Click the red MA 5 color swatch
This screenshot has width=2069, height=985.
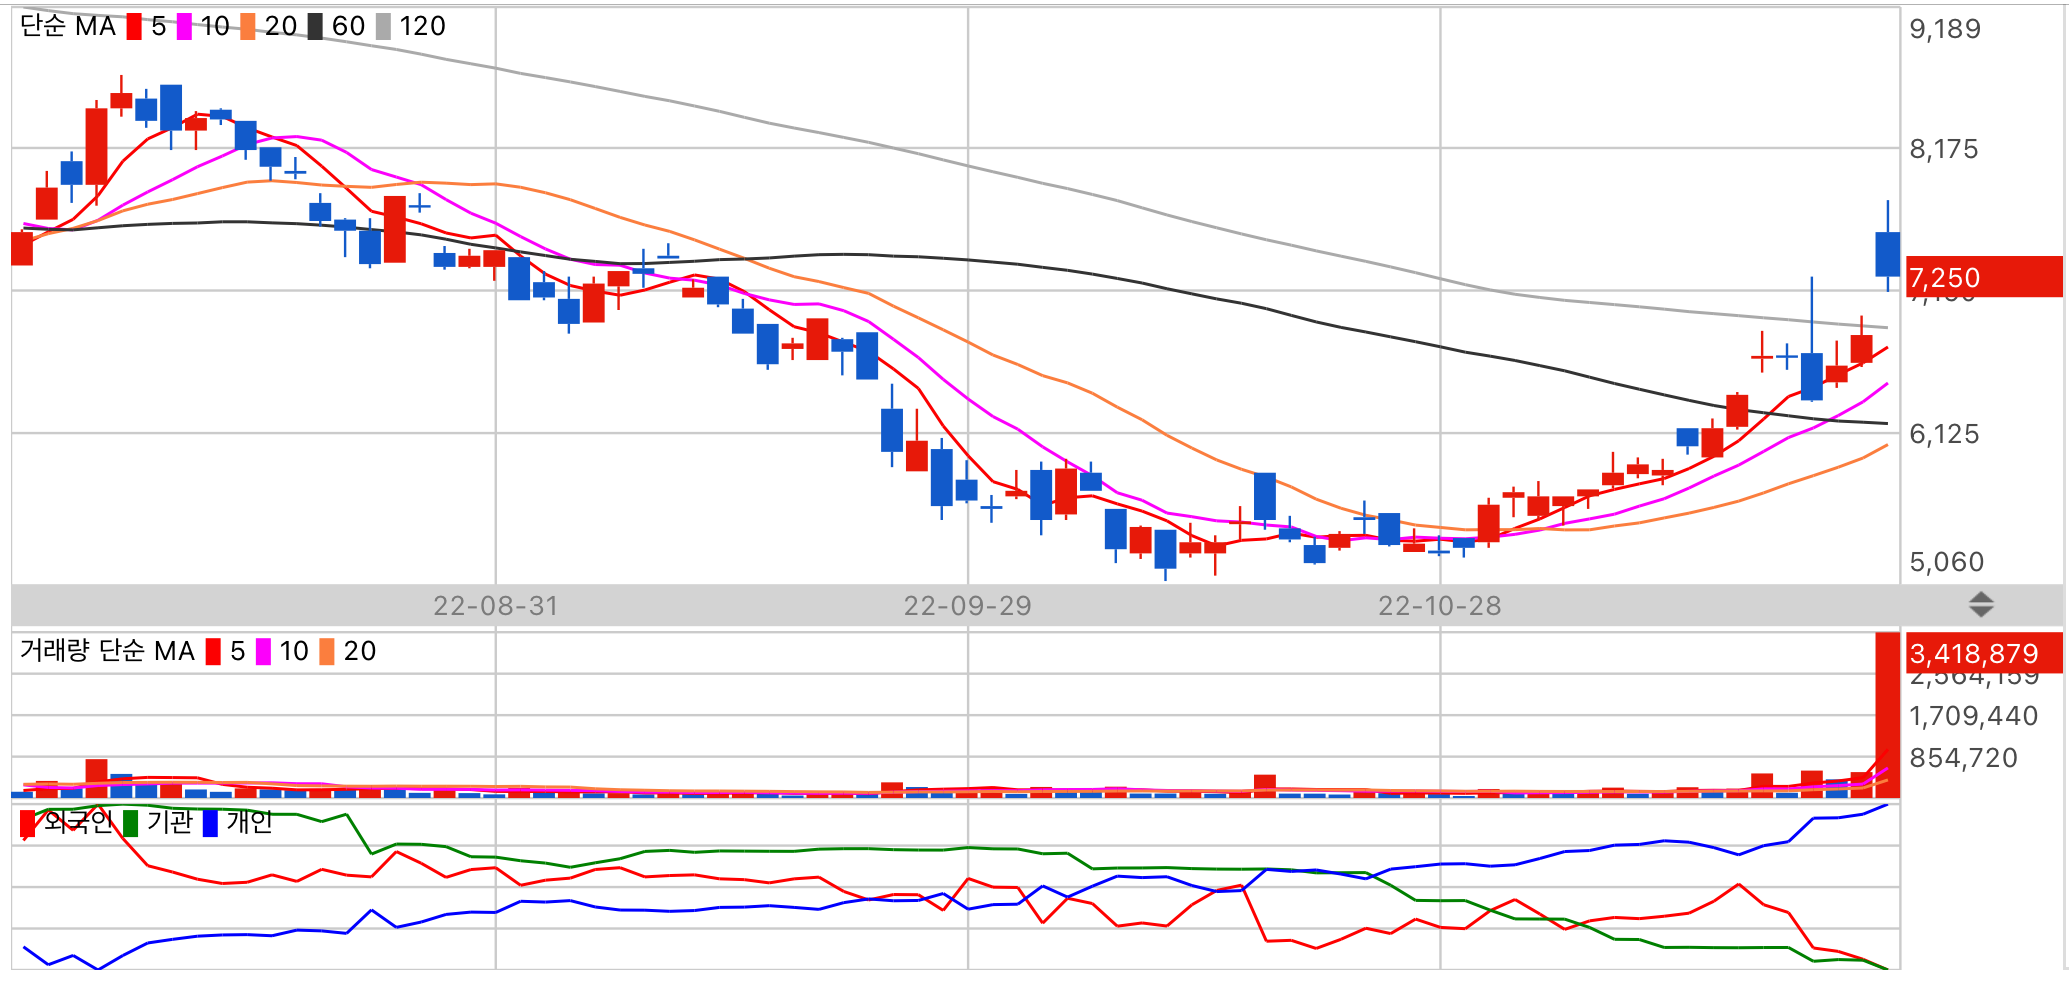[x=134, y=27]
